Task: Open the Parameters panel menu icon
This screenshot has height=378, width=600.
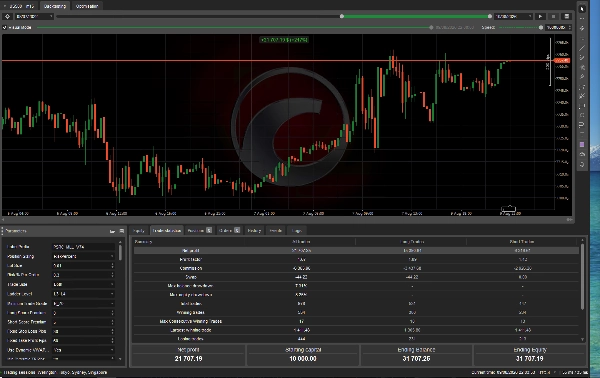Action: click(122, 231)
